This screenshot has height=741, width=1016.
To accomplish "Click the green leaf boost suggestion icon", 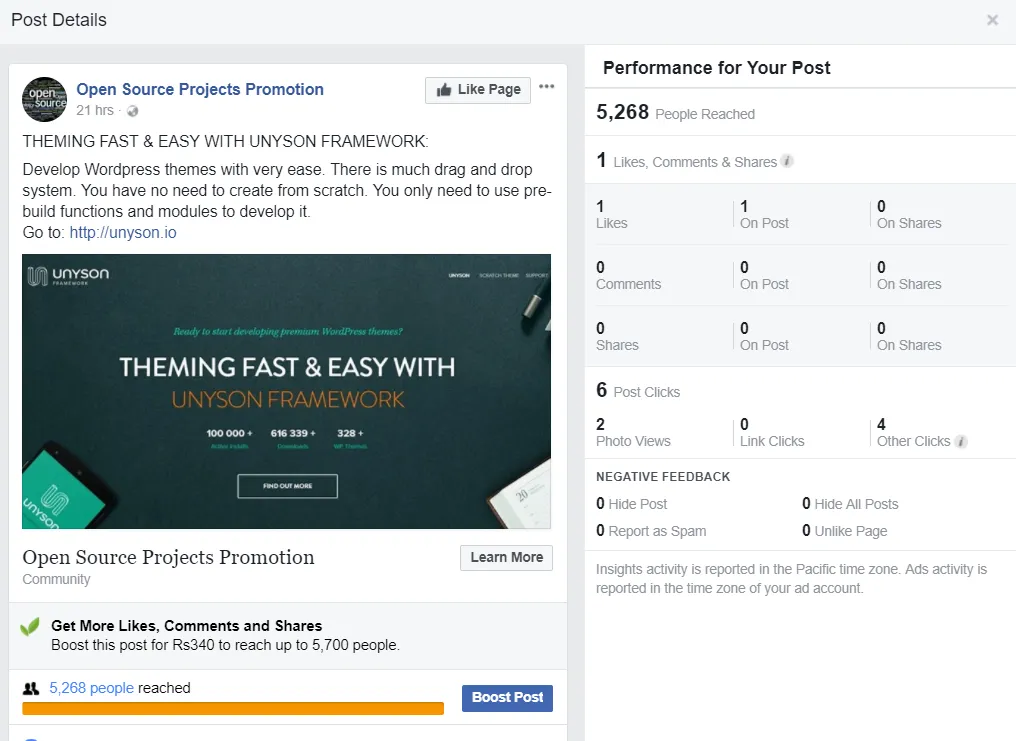I will coord(30,626).
